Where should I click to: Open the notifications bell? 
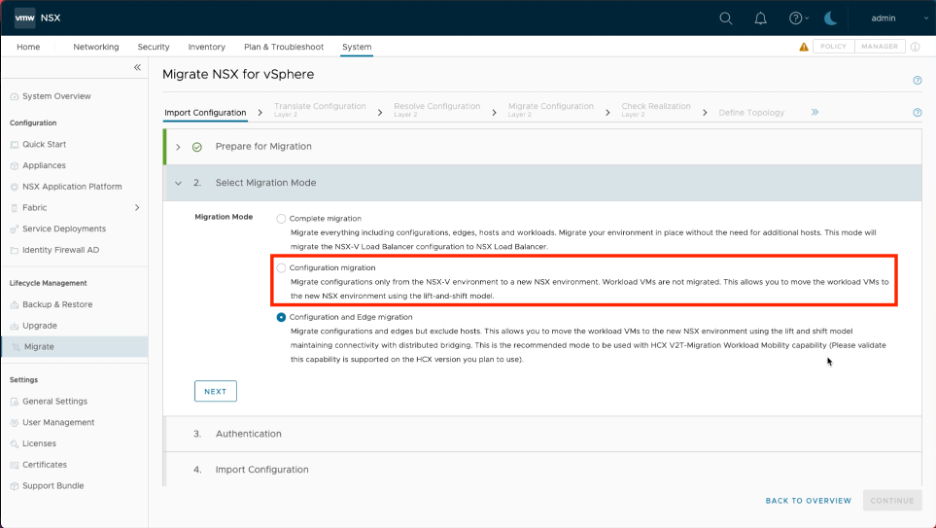click(761, 18)
